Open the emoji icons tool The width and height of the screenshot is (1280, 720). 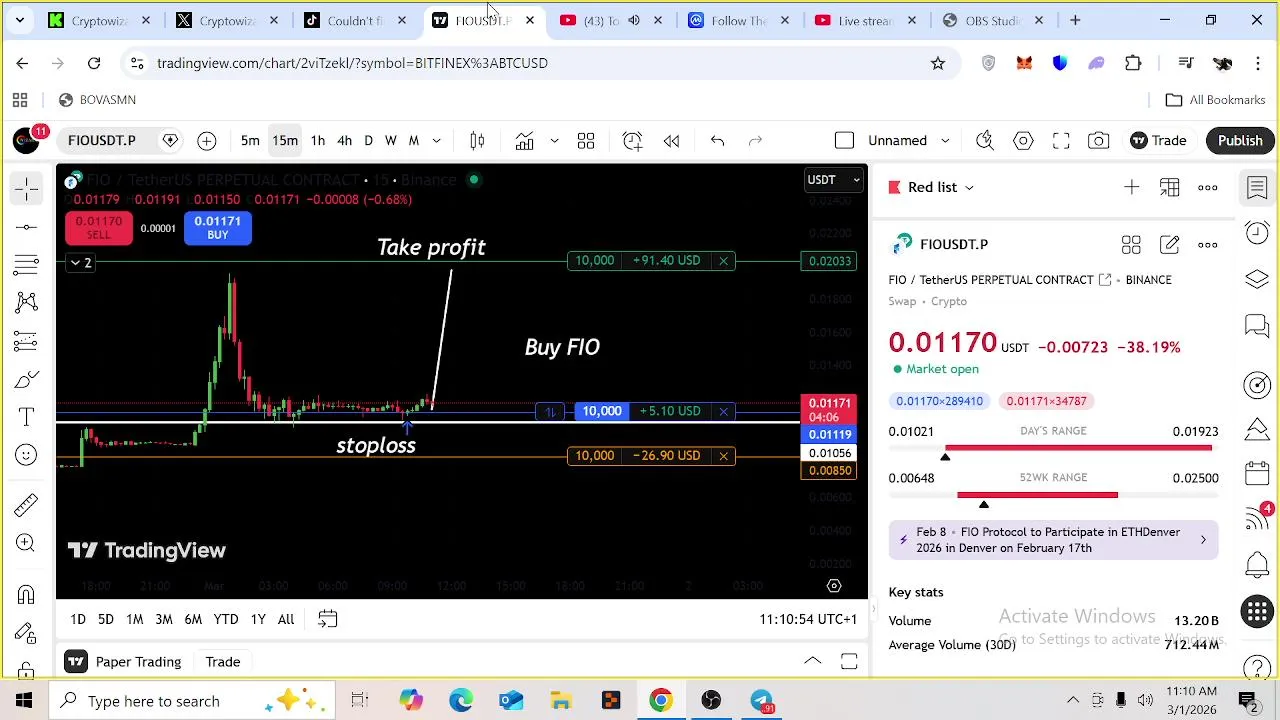(27, 455)
